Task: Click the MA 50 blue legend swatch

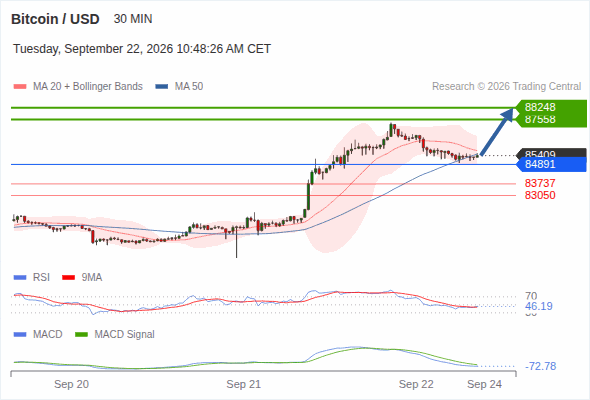Action: click(162, 87)
